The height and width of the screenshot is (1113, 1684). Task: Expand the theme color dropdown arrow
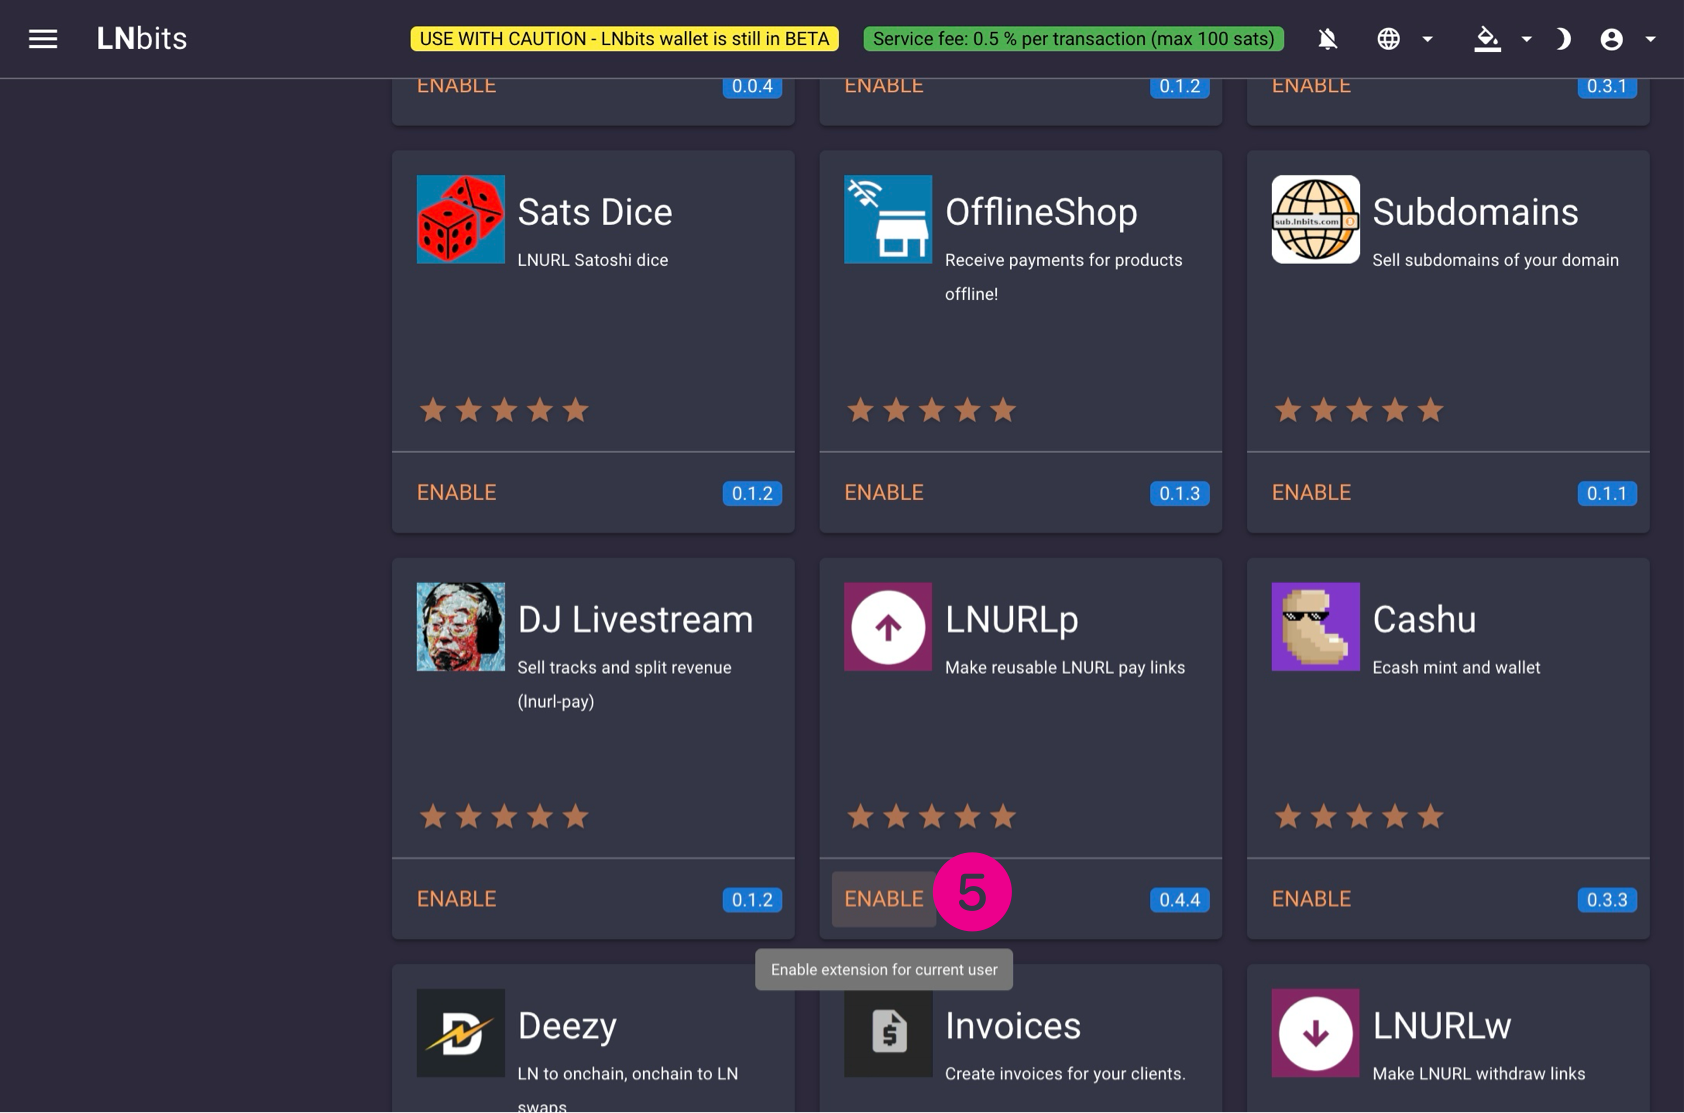pos(1526,39)
